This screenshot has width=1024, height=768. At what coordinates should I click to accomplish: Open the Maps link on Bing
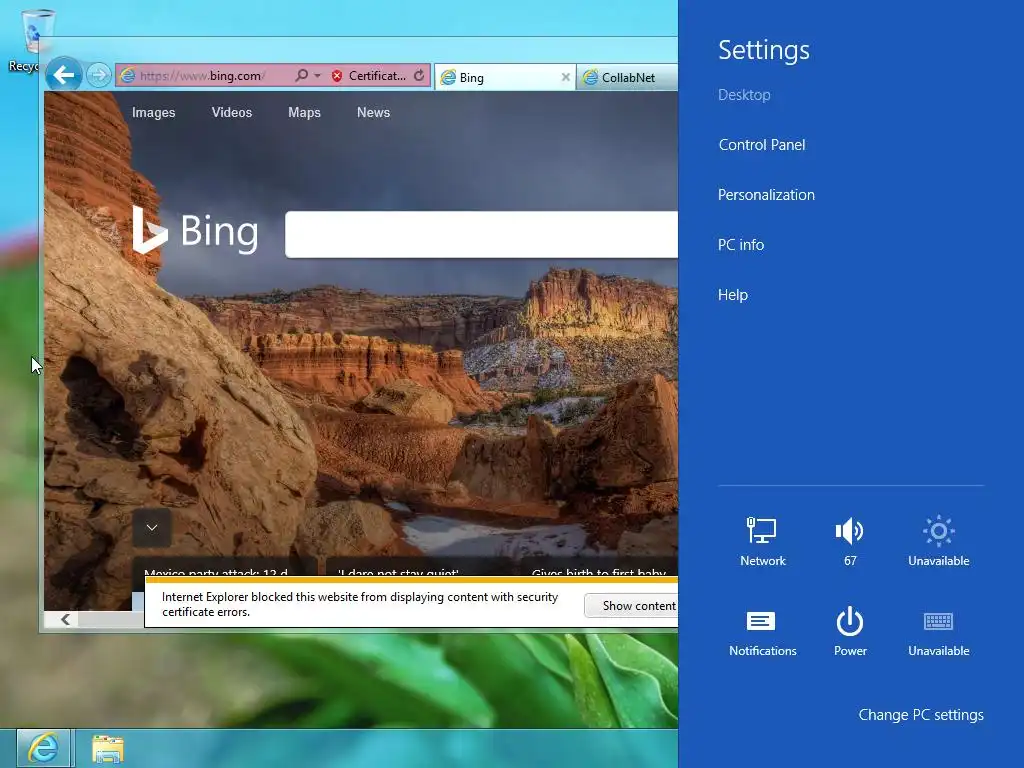[304, 112]
